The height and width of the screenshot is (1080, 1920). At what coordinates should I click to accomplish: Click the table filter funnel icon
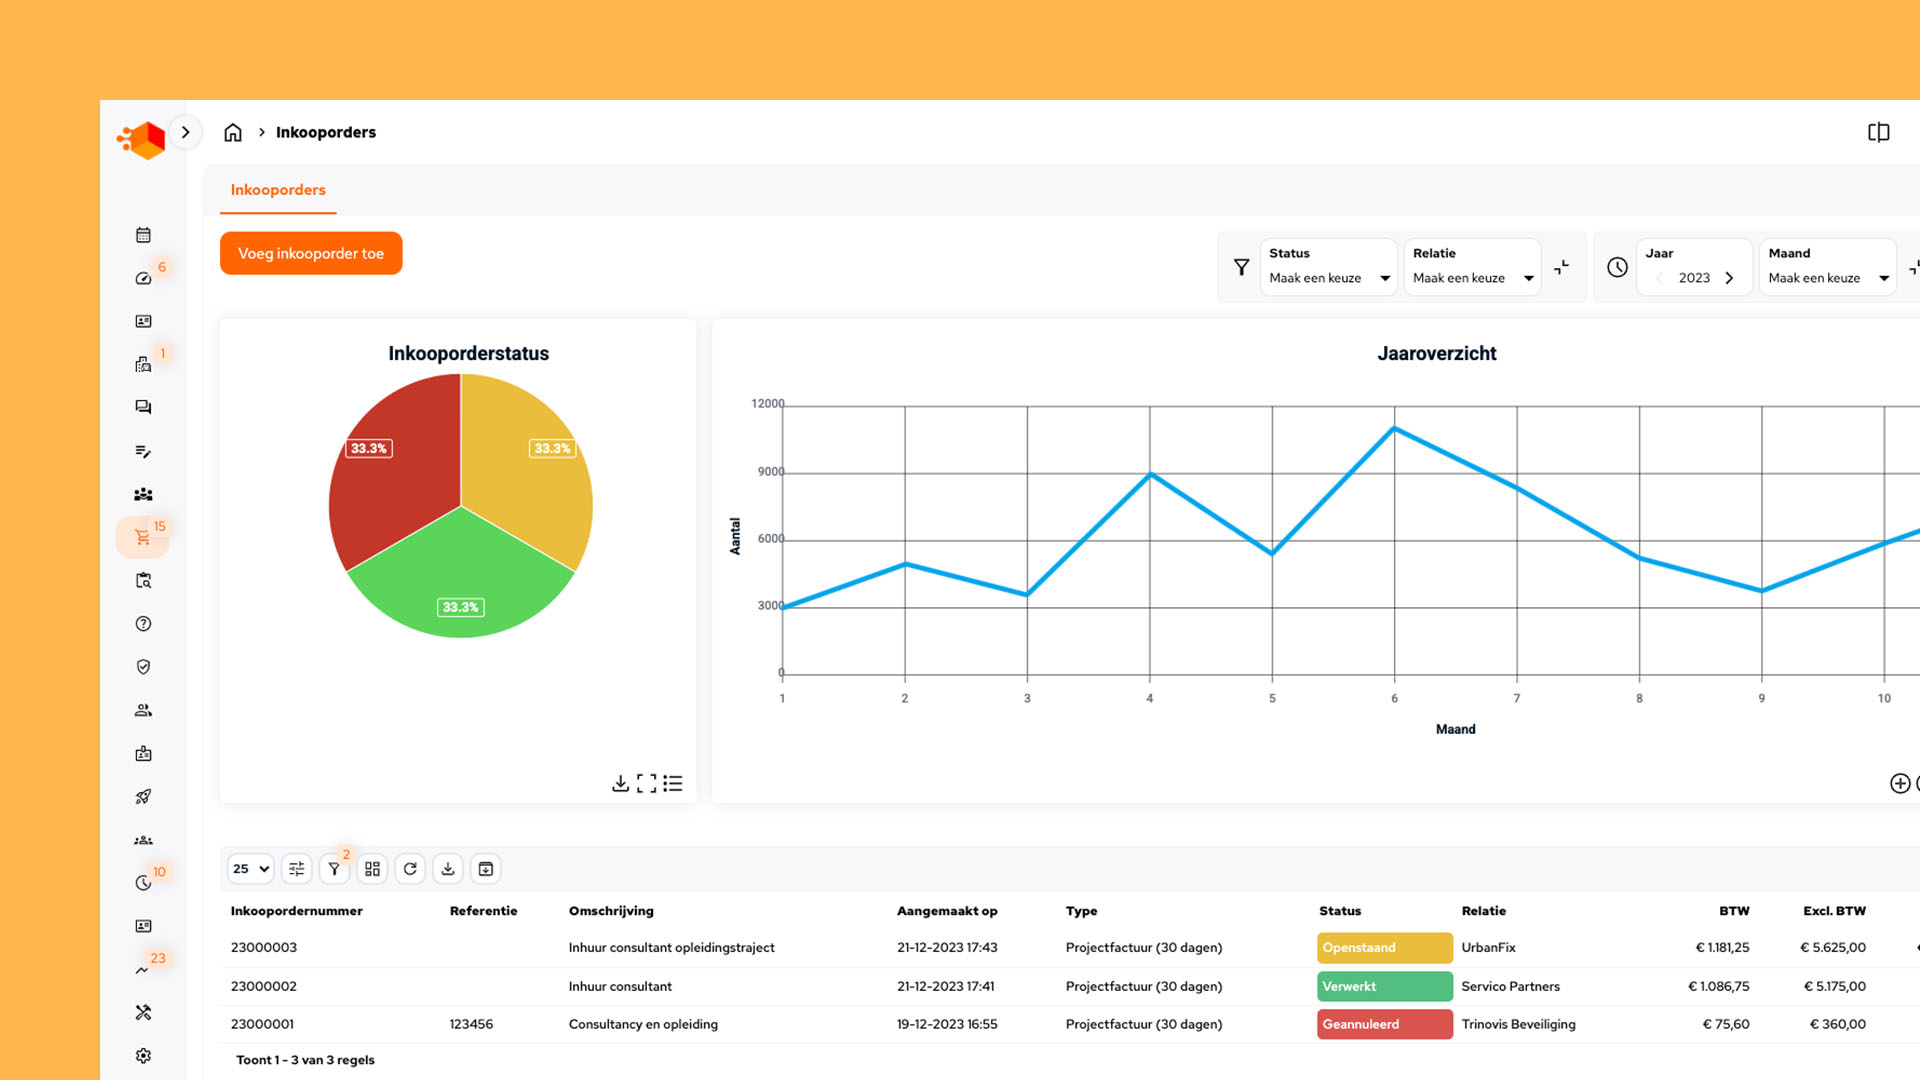[x=334, y=869]
